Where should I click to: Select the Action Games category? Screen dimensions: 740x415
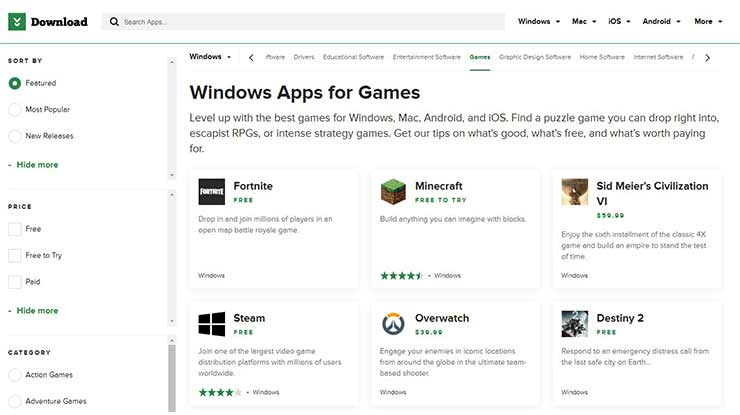point(15,375)
